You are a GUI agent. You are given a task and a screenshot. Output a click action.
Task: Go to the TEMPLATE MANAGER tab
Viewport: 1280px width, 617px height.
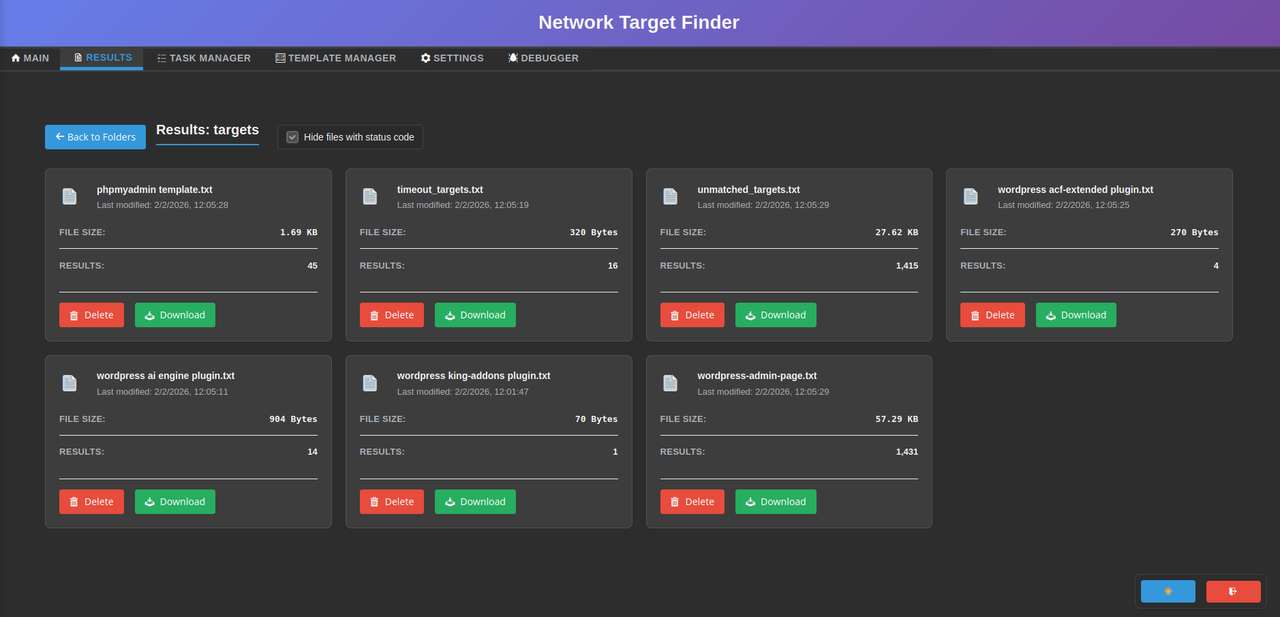click(x=336, y=58)
